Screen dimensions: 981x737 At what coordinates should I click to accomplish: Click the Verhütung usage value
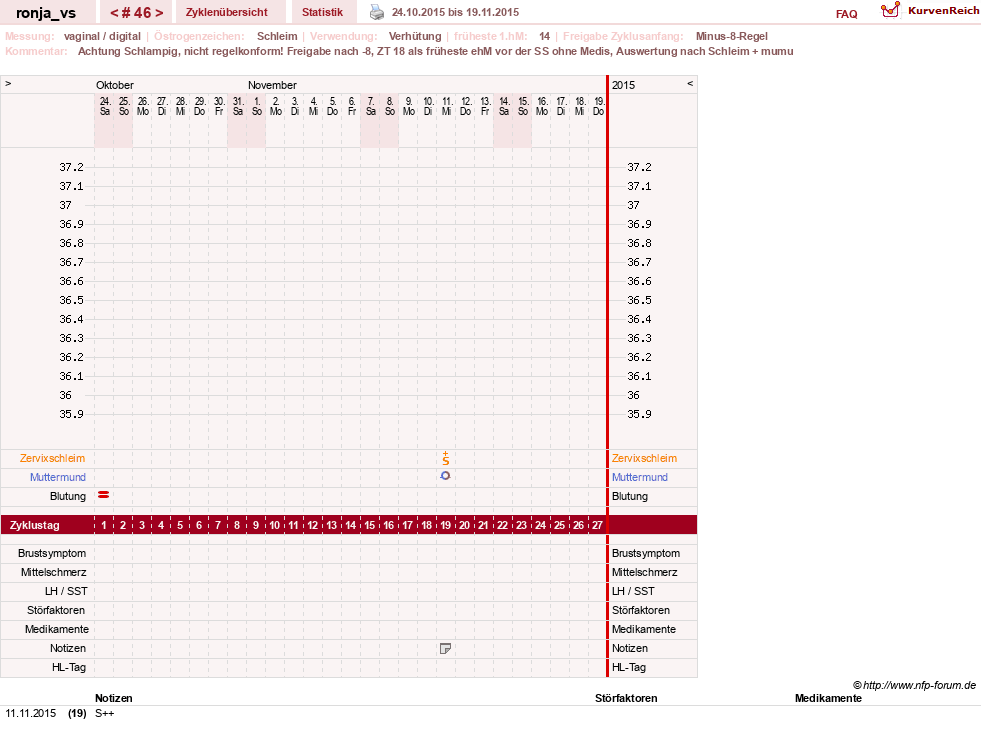pos(415,36)
